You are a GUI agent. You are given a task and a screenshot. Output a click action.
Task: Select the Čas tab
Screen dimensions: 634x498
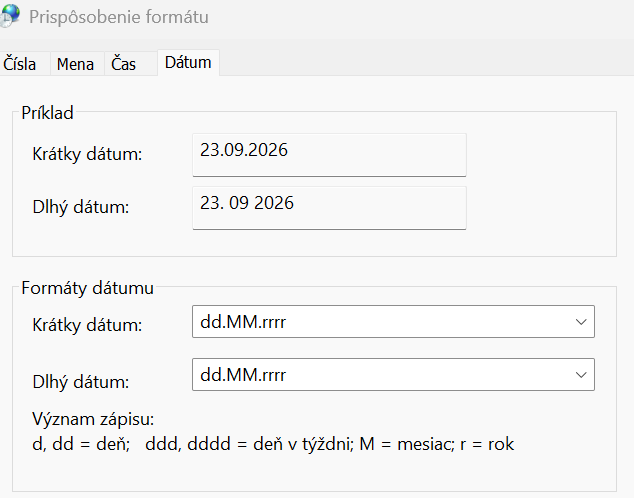pos(124,64)
